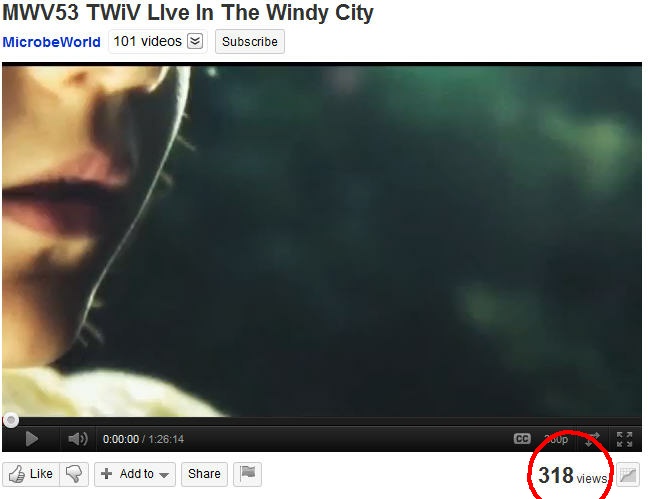Subscribe to the MicrobeWorld channel
648x499 pixels.
250,41
